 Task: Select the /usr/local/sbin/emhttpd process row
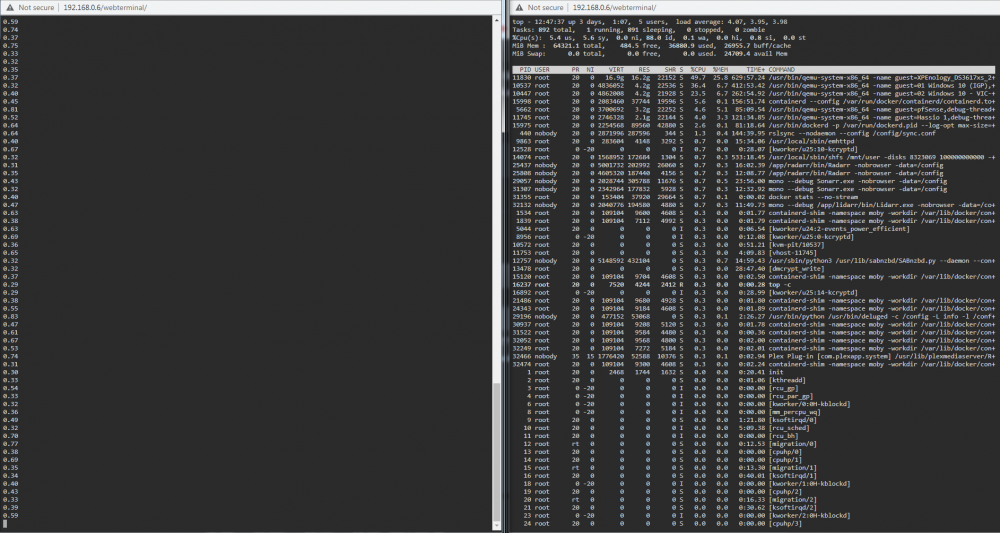coord(753,141)
